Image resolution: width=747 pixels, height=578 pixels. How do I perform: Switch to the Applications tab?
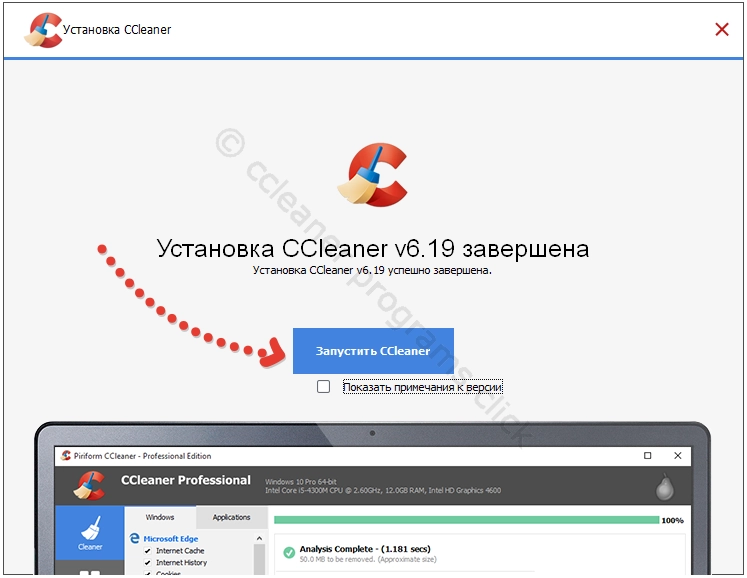point(231,517)
